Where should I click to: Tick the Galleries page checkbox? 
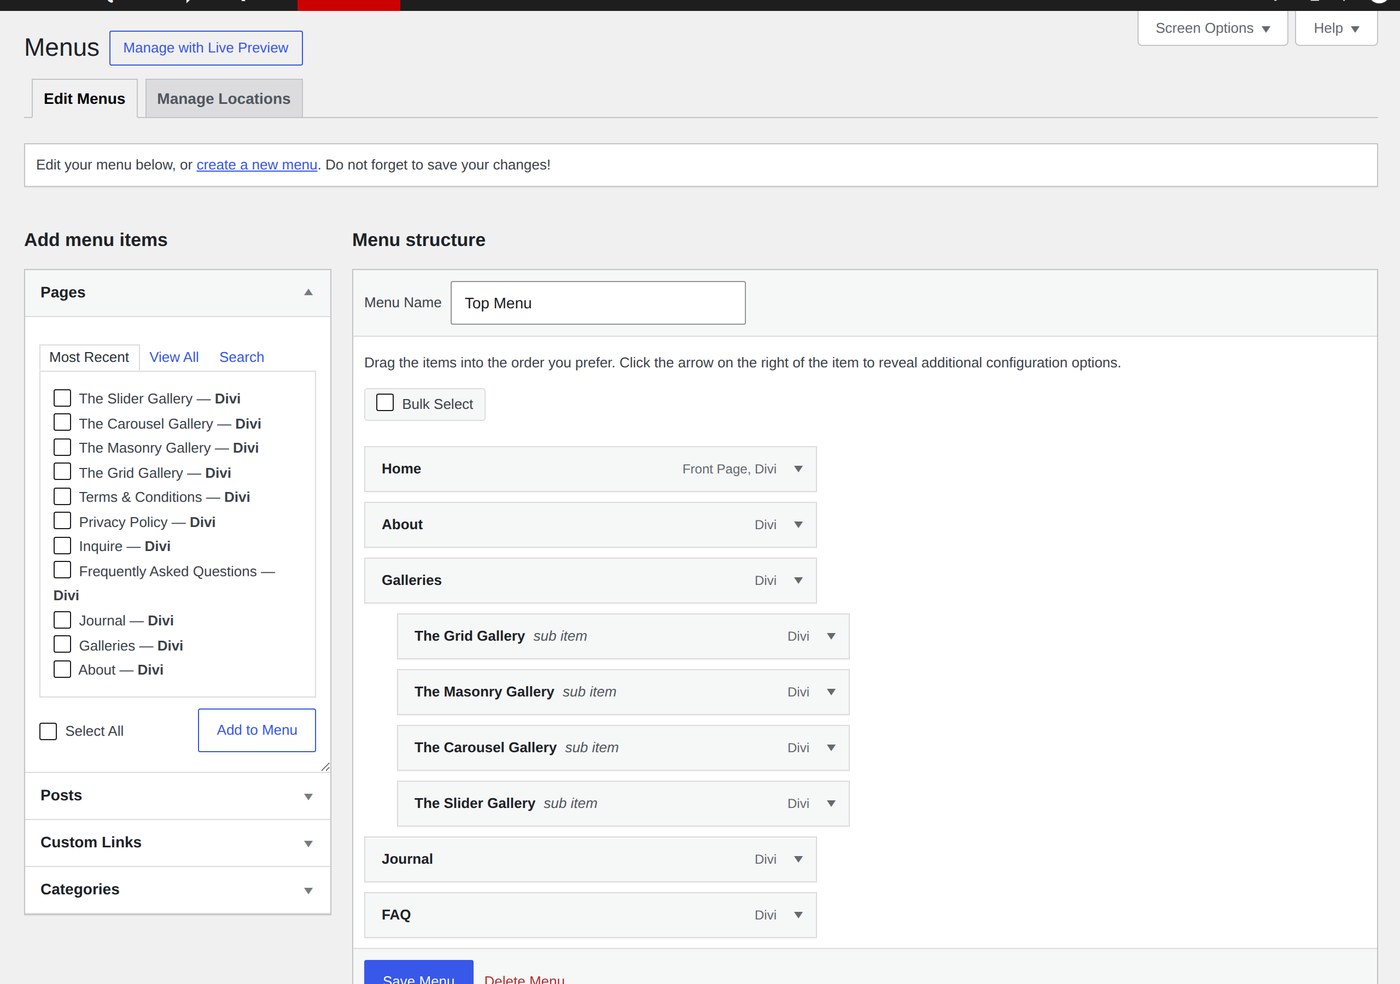click(x=62, y=645)
